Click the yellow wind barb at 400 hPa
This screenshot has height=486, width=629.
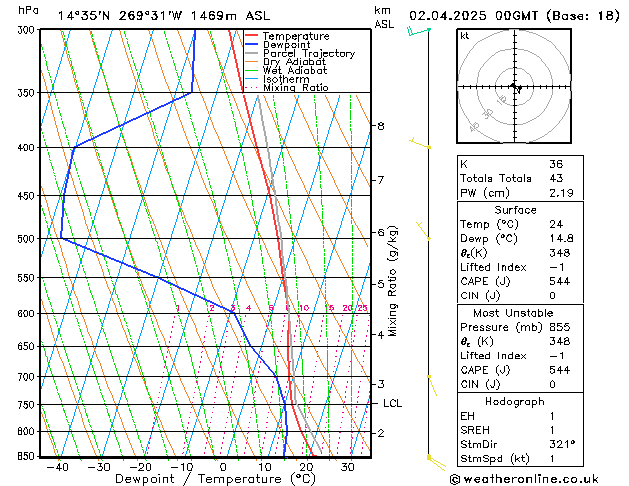pos(420,143)
